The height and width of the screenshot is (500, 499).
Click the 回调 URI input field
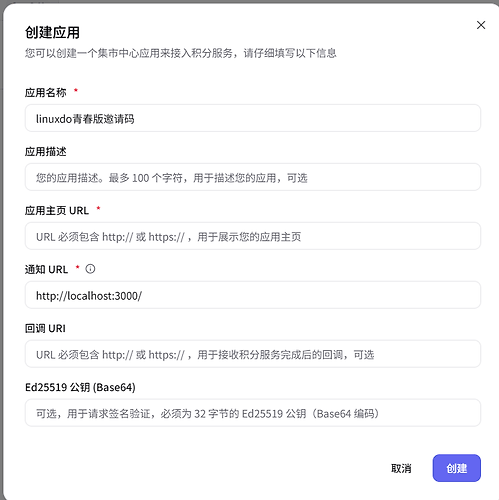click(x=253, y=354)
